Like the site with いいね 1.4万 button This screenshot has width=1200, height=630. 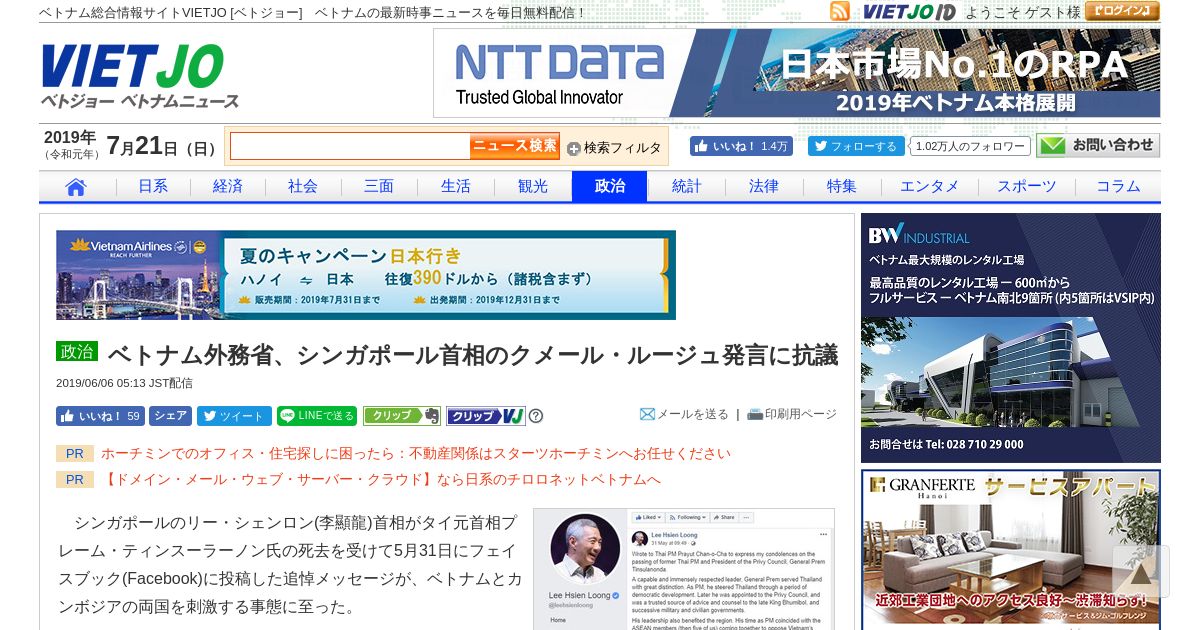[x=741, y=146]
